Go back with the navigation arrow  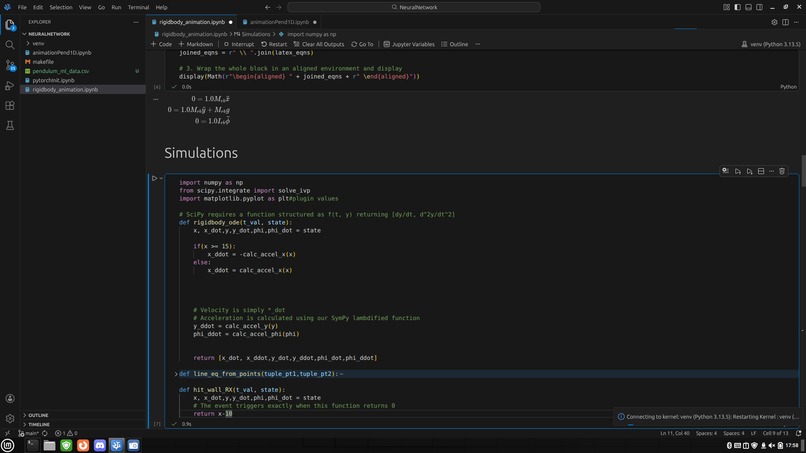click(267, 7)
